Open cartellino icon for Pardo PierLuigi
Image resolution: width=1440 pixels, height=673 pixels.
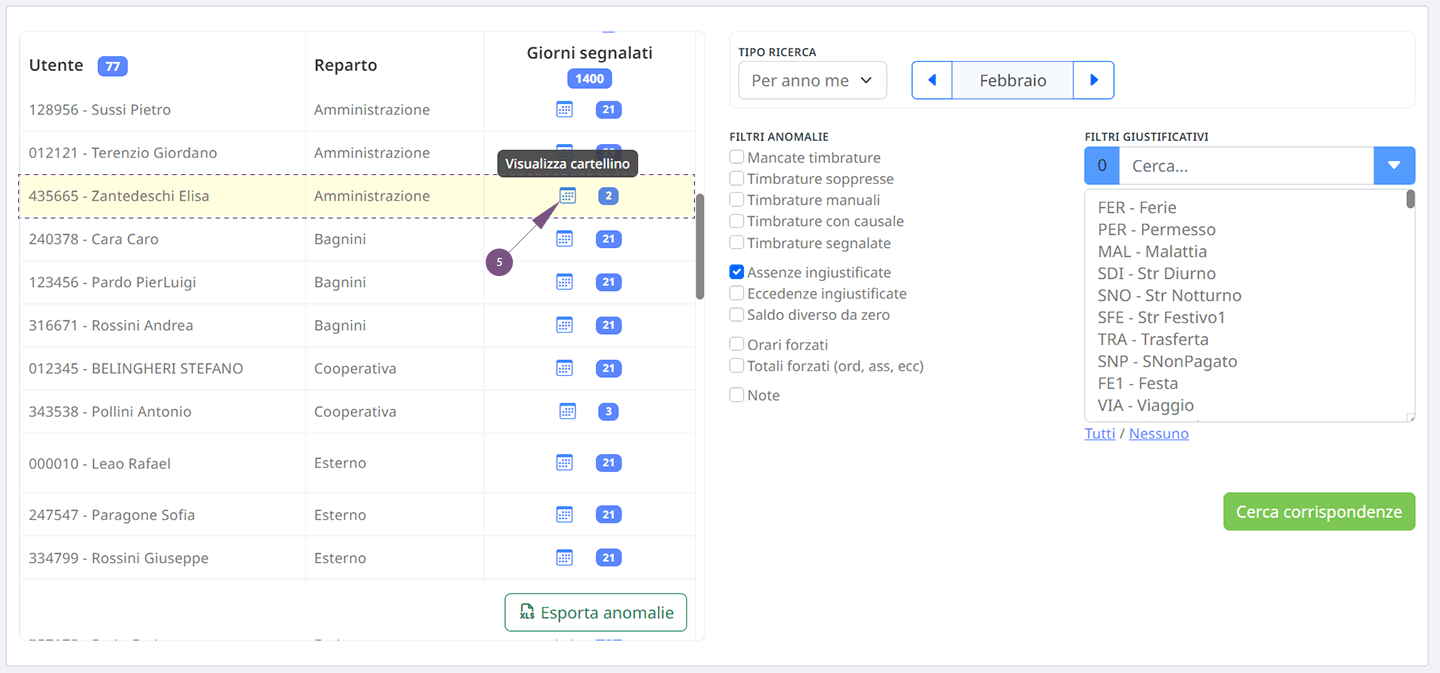564,282
